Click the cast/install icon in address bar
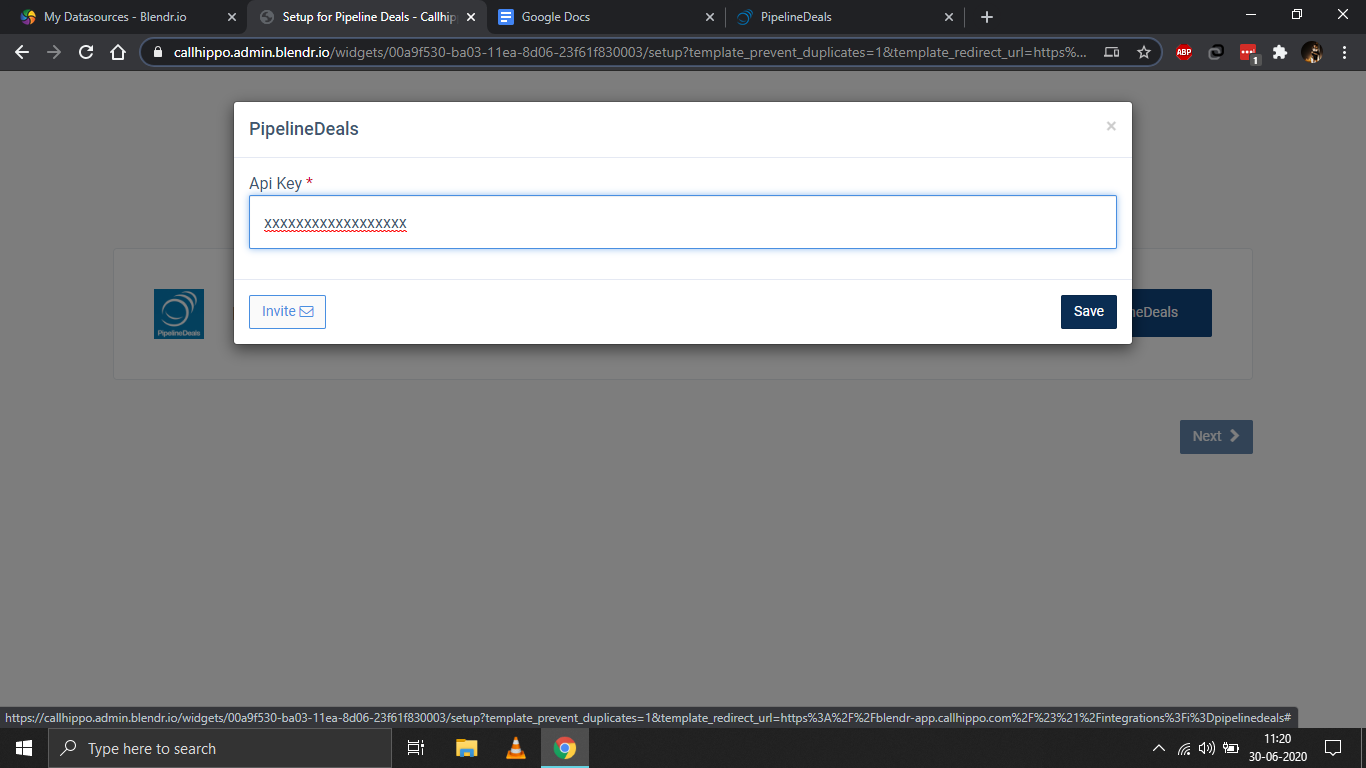1366x768 pixels. pyautogui.click(x=1112, y=52)
